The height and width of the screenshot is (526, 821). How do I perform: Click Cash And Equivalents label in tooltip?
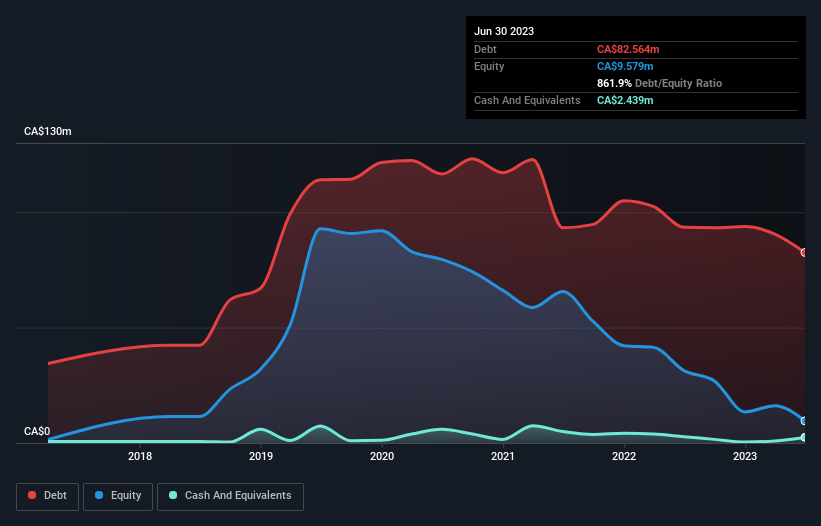[527, 100]
